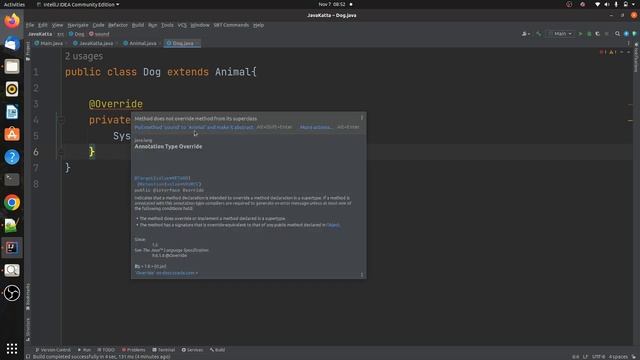Click the sound method breadcrumb
The image size is (640, 360).
(x=99, y=34)
